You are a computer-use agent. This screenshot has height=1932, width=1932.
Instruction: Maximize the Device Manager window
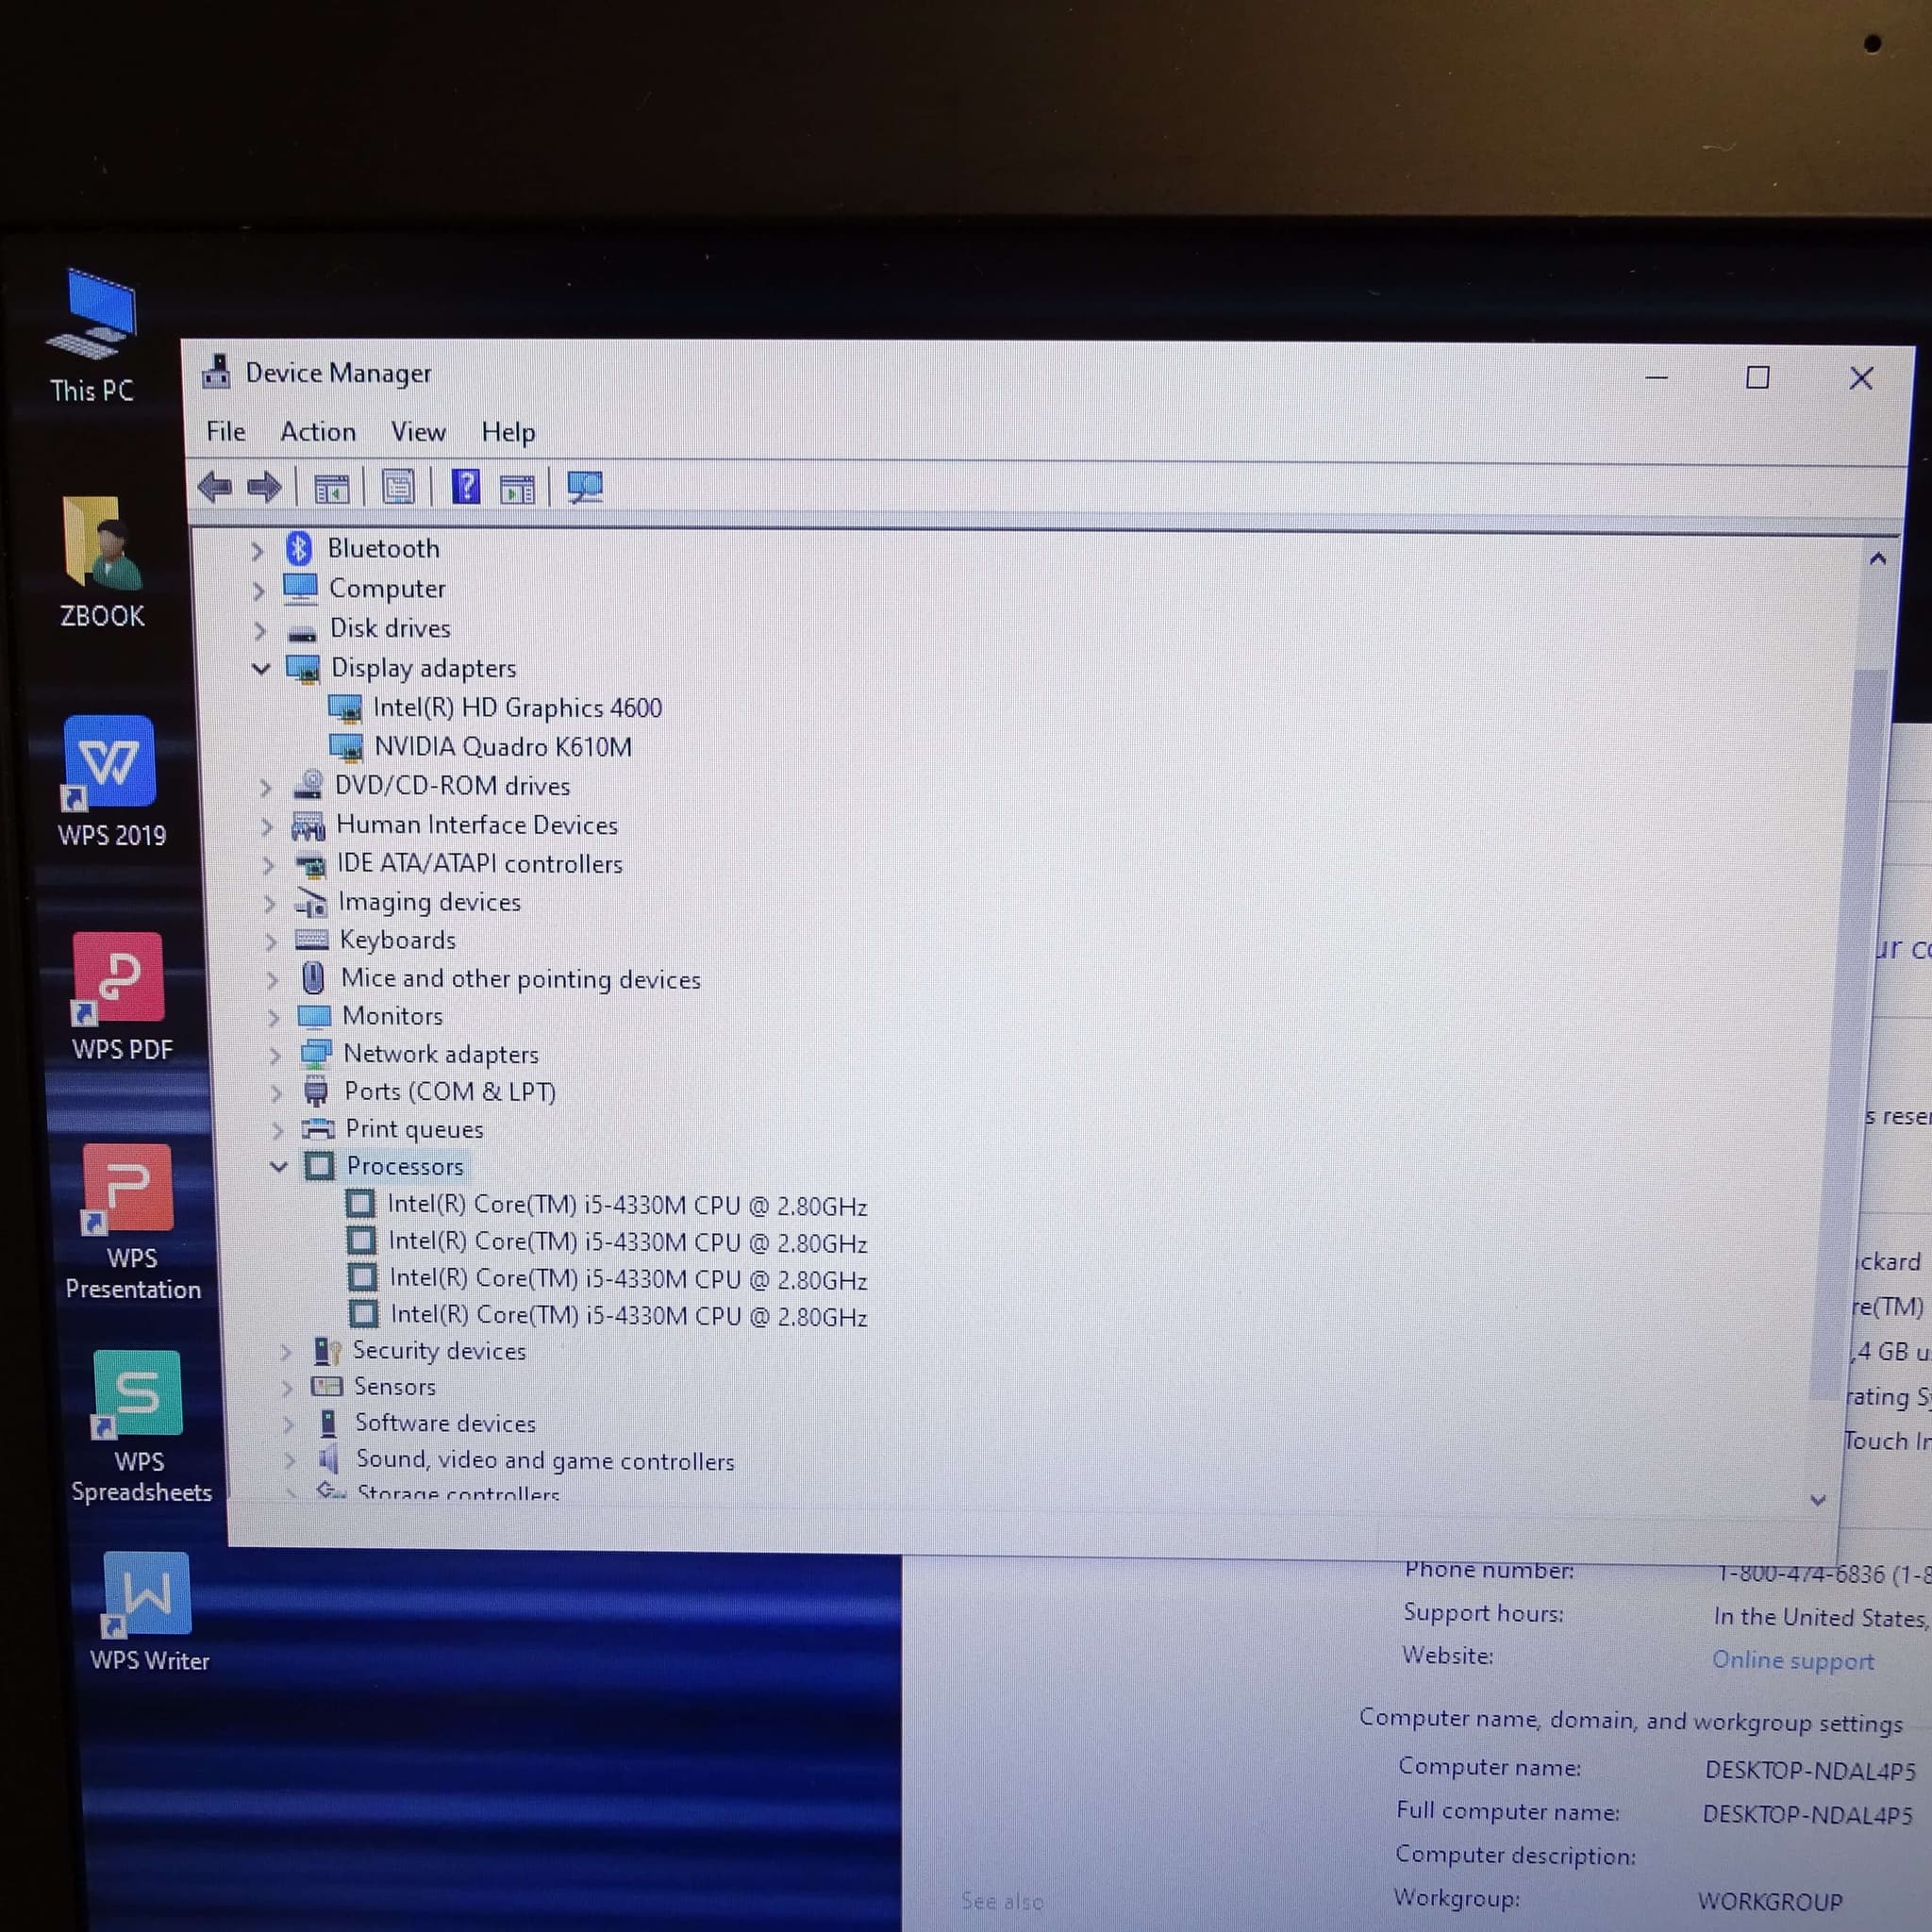pyautogui.click(x=1757, y=377)
